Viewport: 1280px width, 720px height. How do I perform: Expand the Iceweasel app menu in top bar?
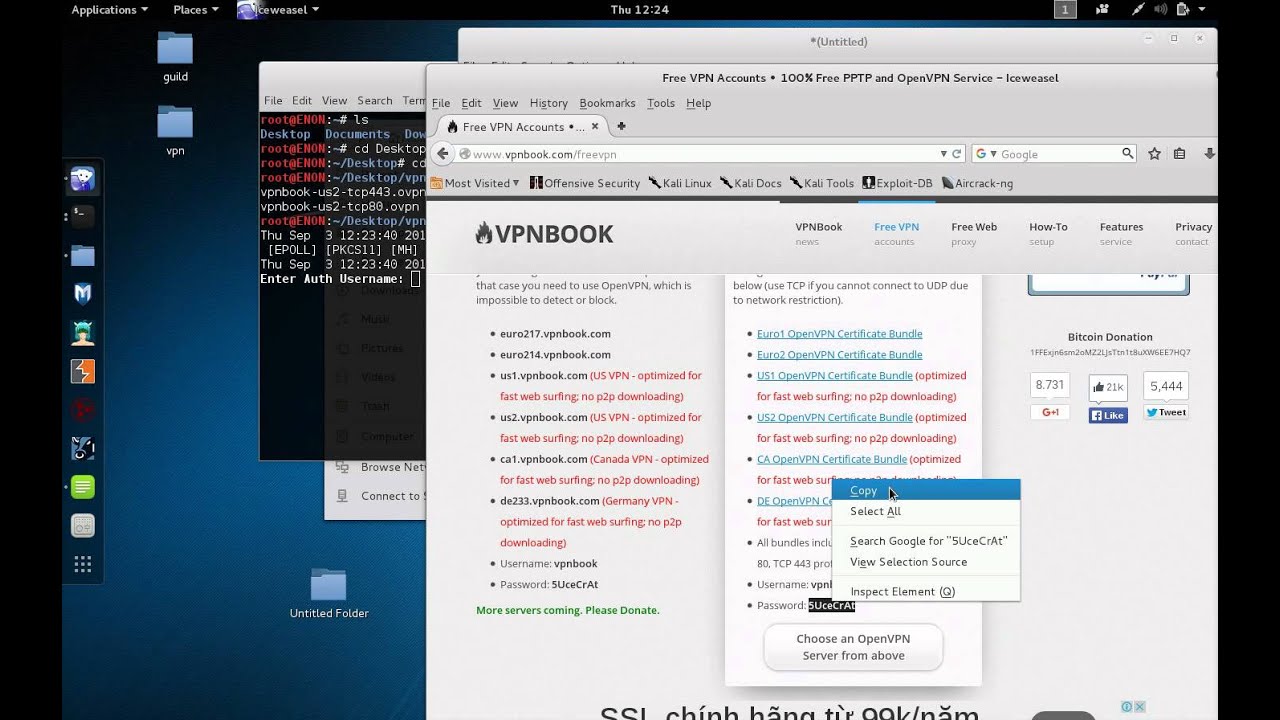point(279,9)
